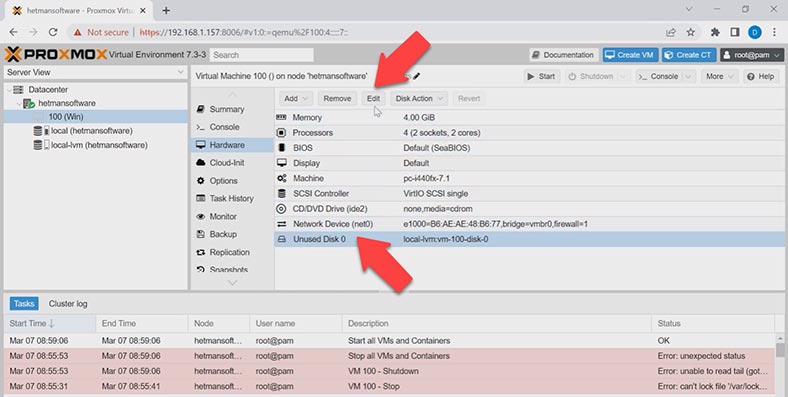Switch to the Tasks tab
This screenshot has width=788, height=397.
click(24, 304)
